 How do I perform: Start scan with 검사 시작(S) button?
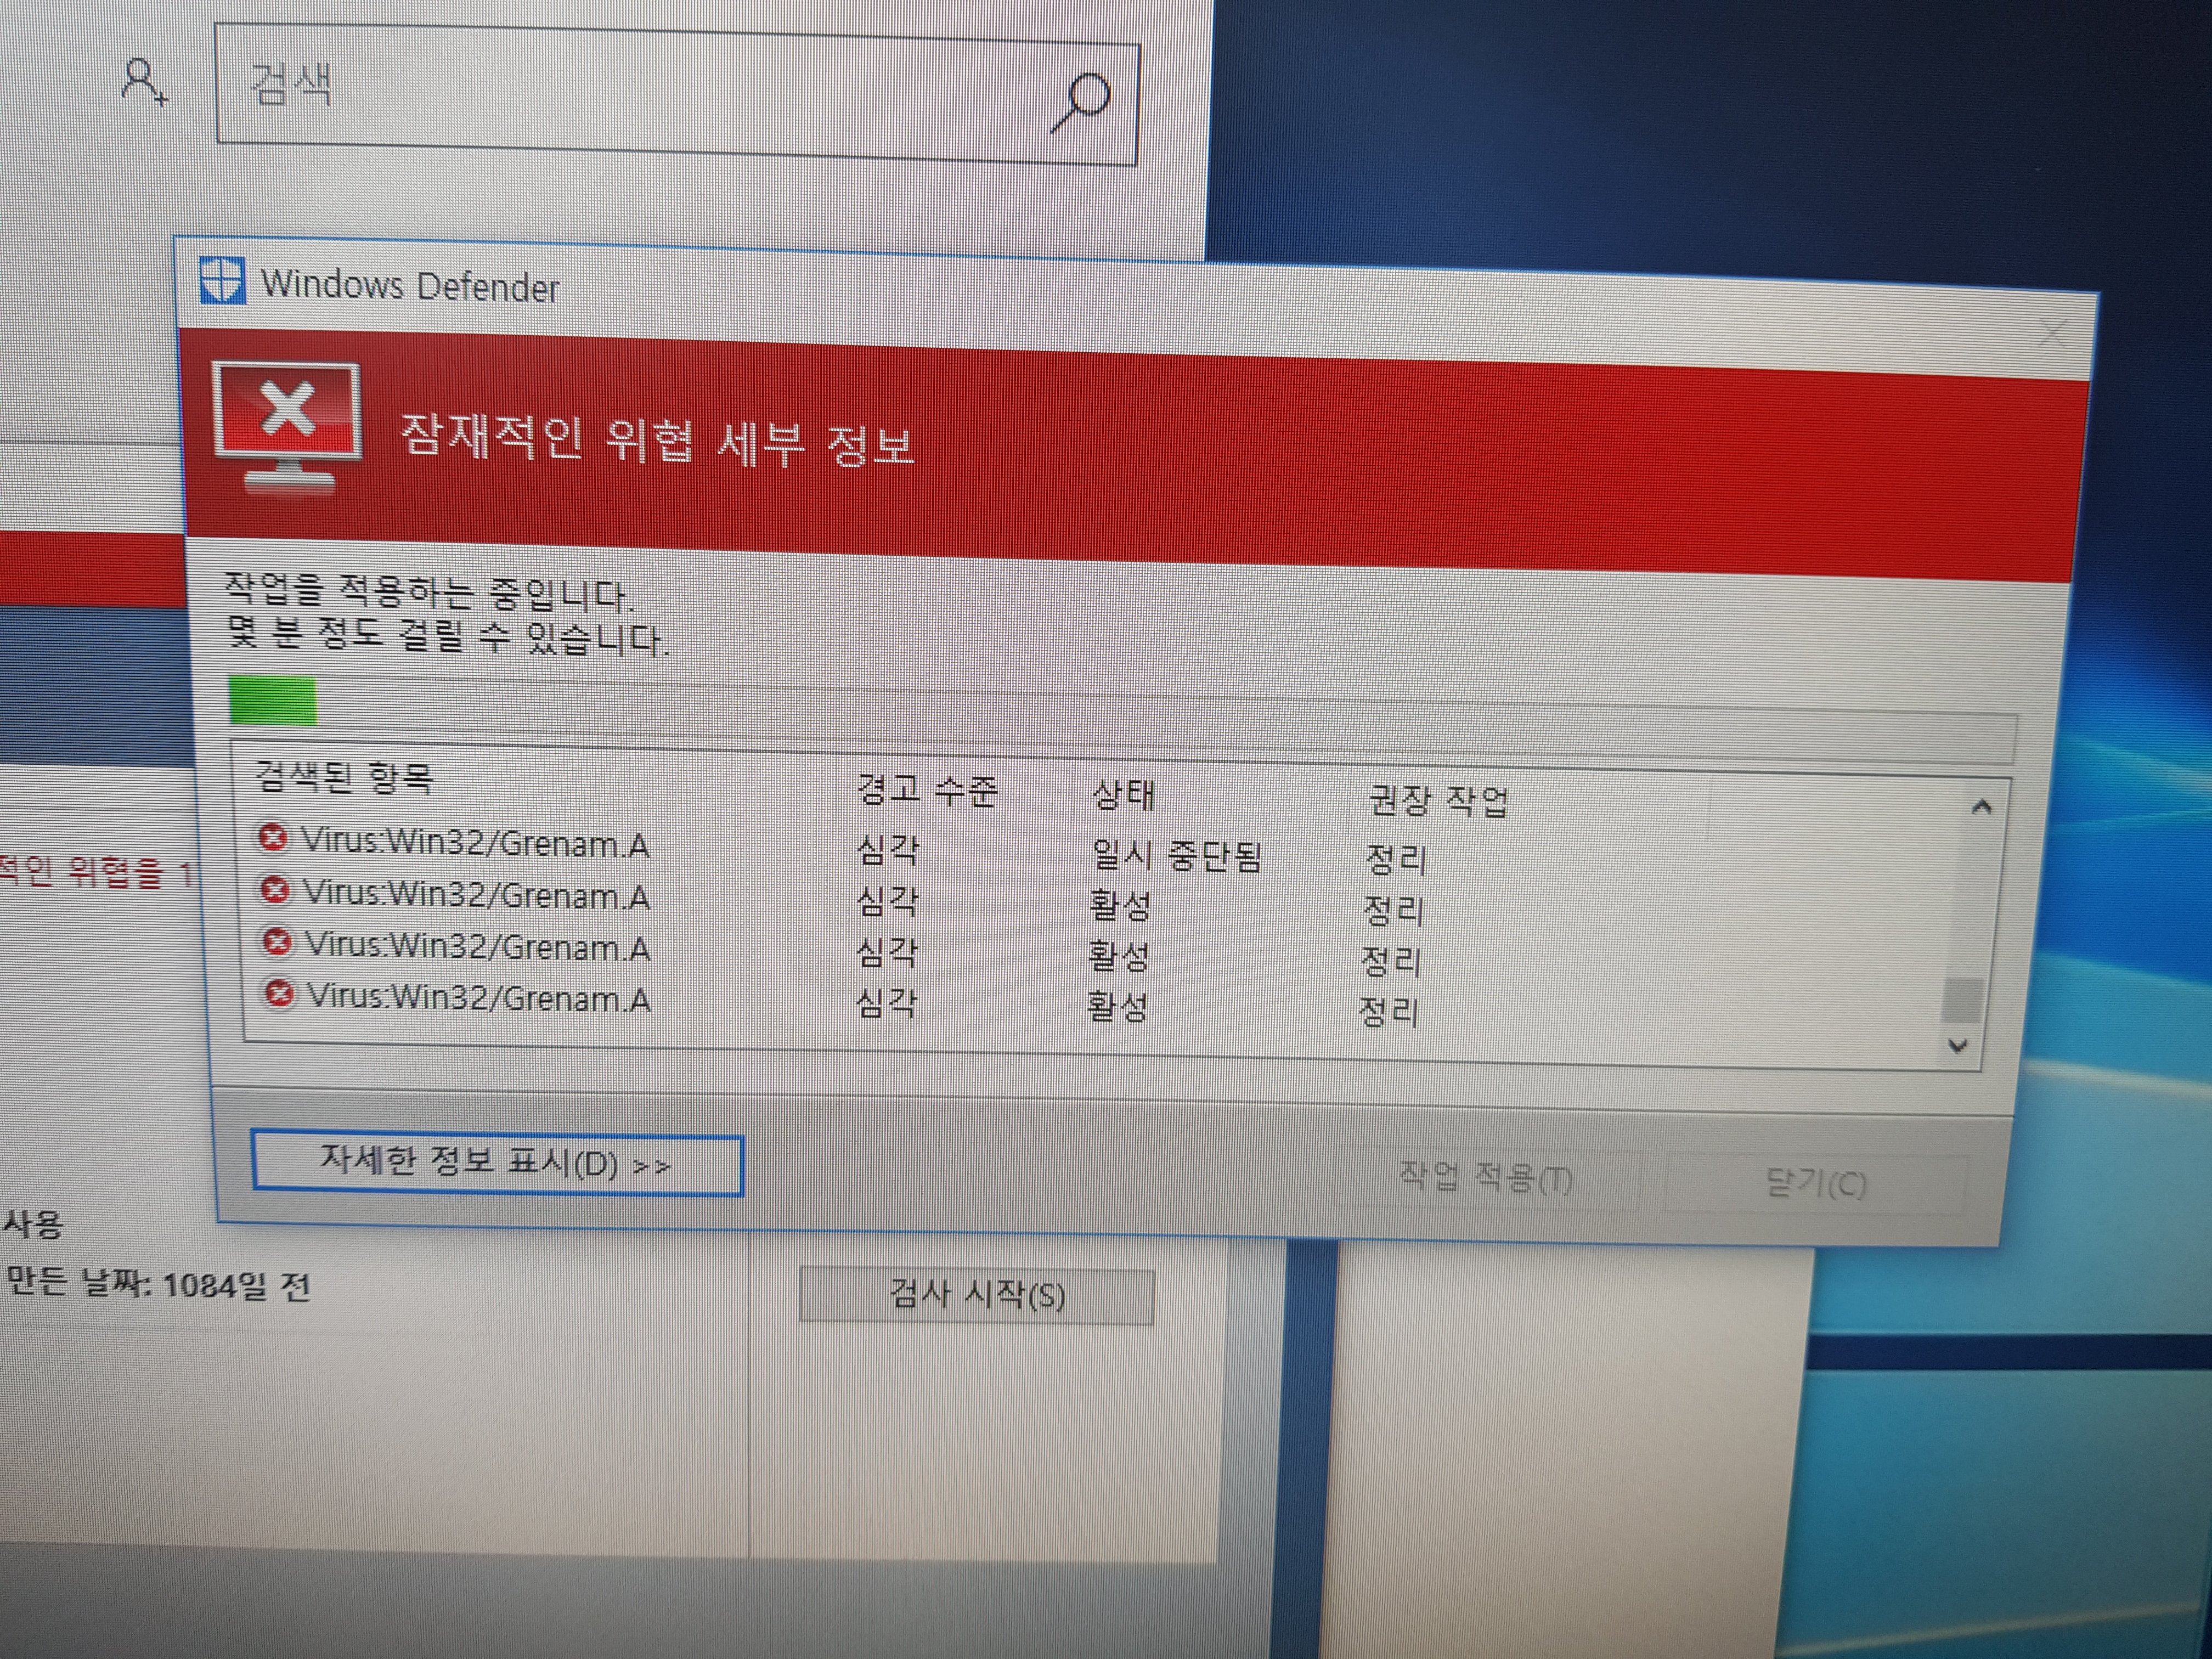[x=977, y=1296]
